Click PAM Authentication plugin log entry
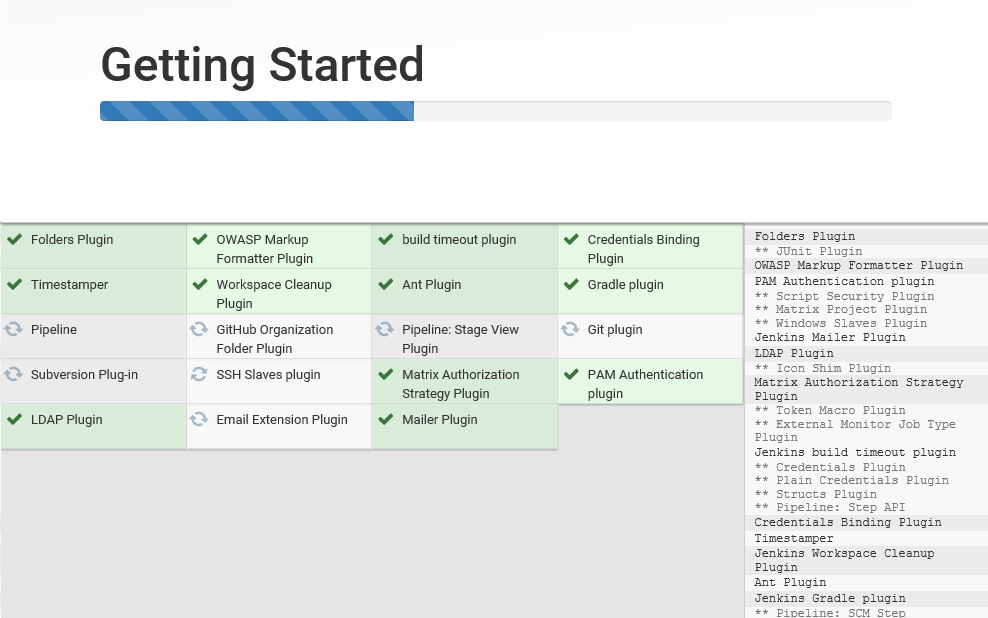988x618 pixels. tap(844, 281)
